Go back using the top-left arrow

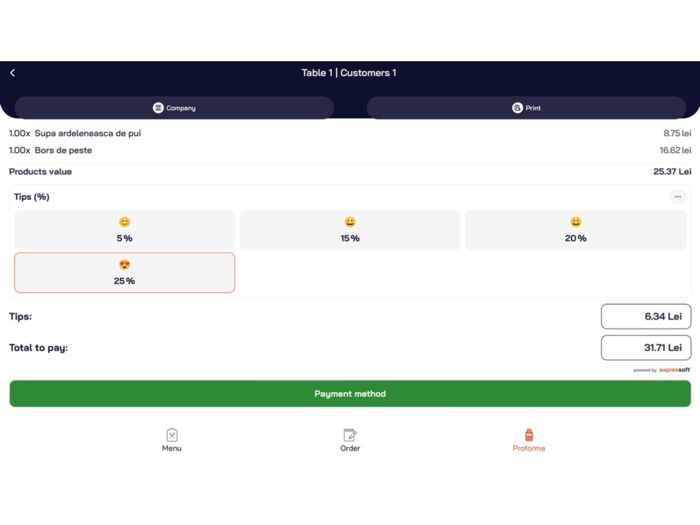(12, 73)
